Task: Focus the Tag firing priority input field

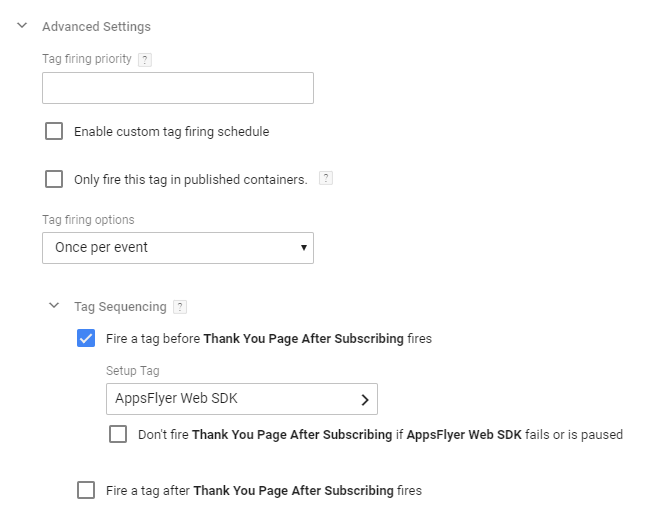Action: pos(178,88)
